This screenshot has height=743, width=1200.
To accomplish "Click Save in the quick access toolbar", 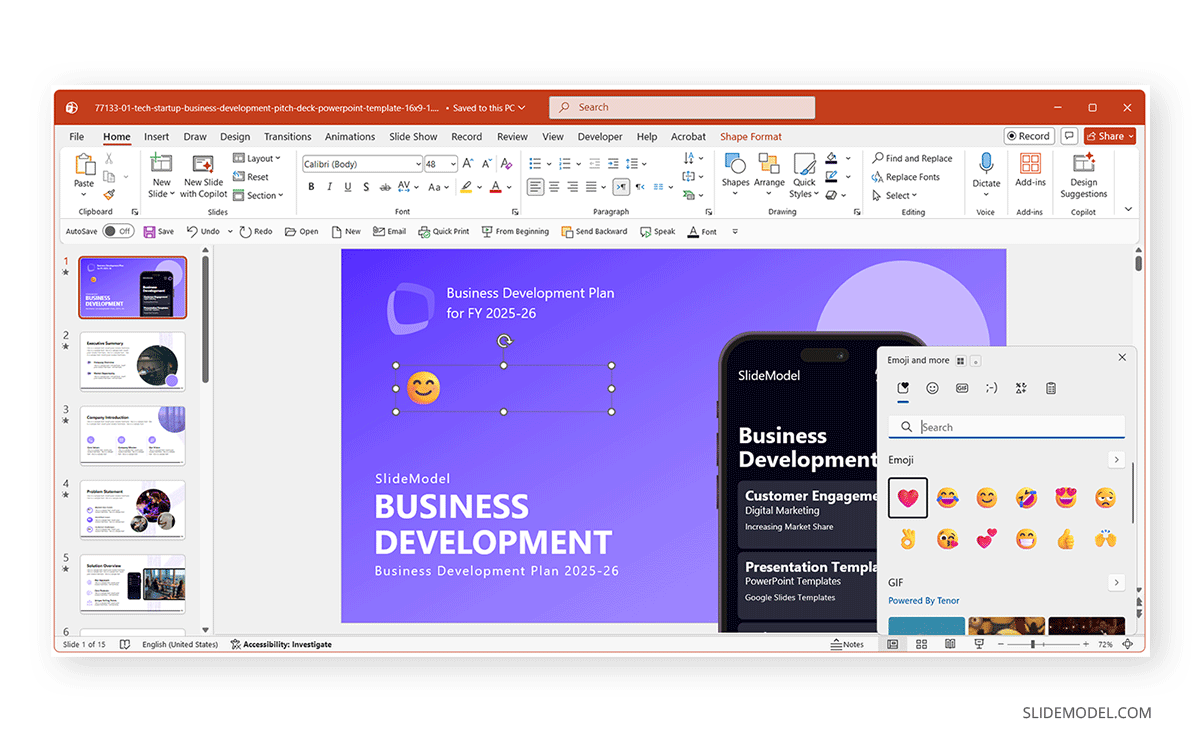I will click(158, 231).
